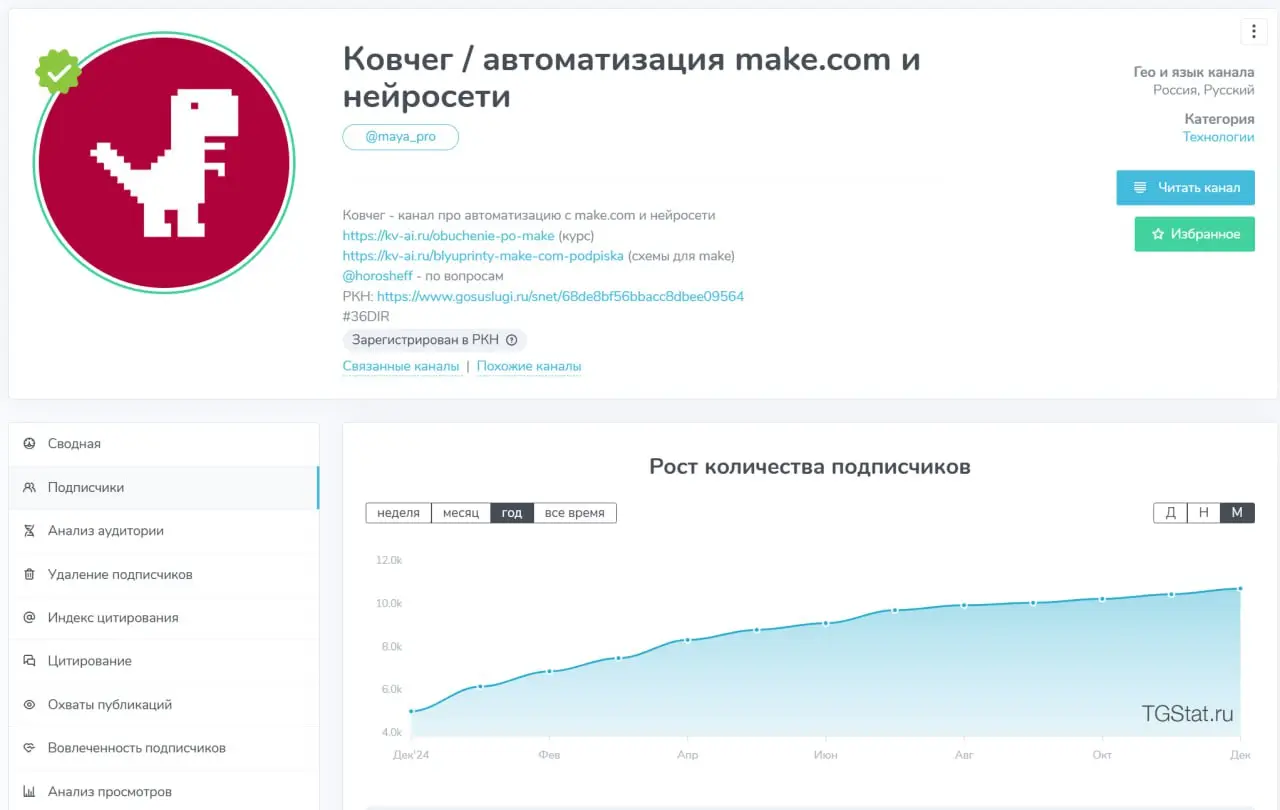
Task: Click the icon left of 'Вовлеченность подписчиков'
Action: 29,748
